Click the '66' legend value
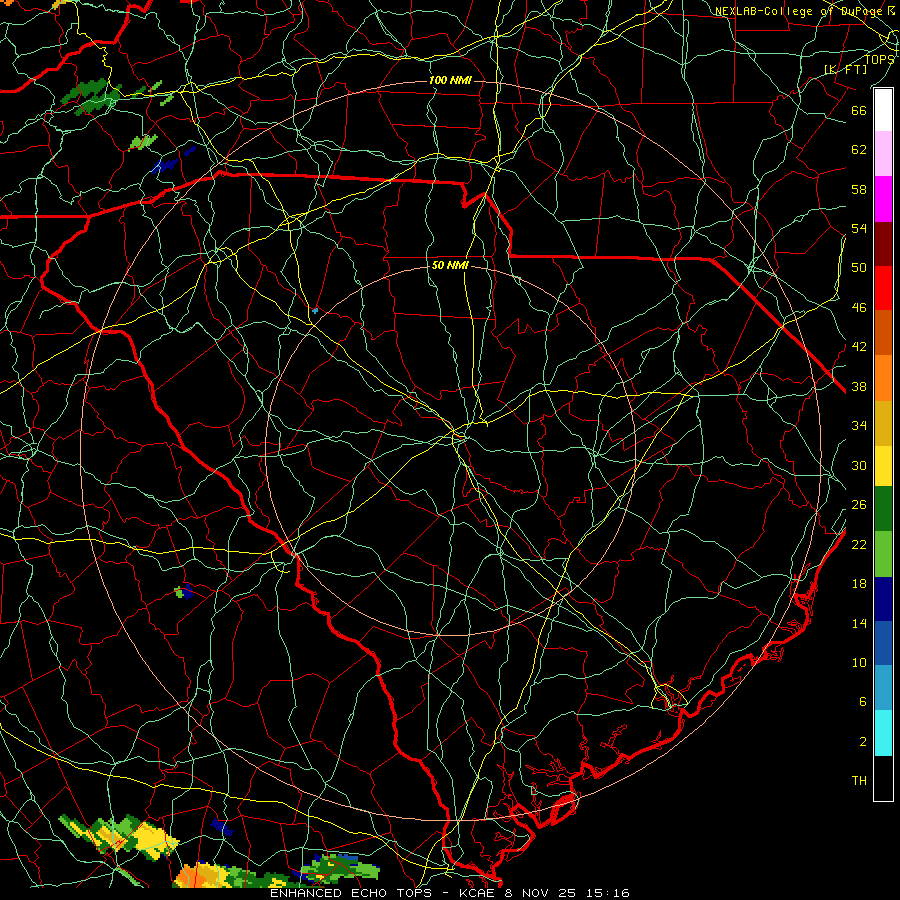The image size is (900, 900). (x=859, y=110)
